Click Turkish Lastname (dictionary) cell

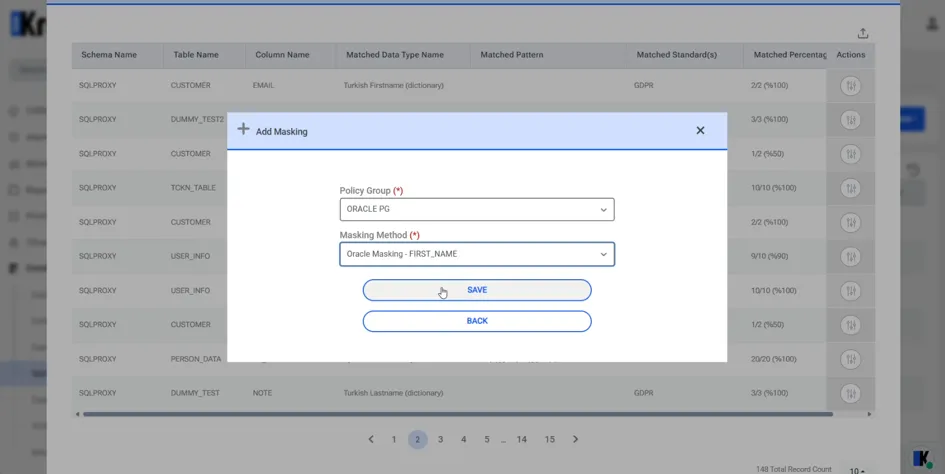[393, 393]
